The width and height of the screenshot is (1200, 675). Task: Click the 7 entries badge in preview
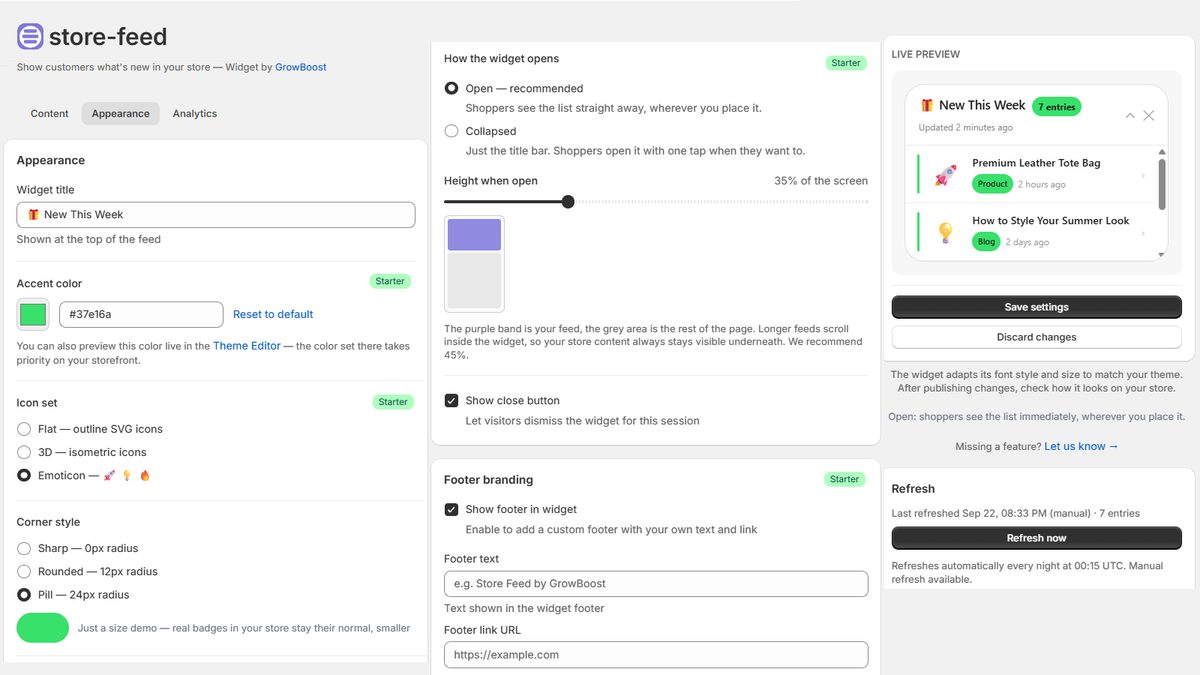pyautogui.click(x=1057, y=106)
